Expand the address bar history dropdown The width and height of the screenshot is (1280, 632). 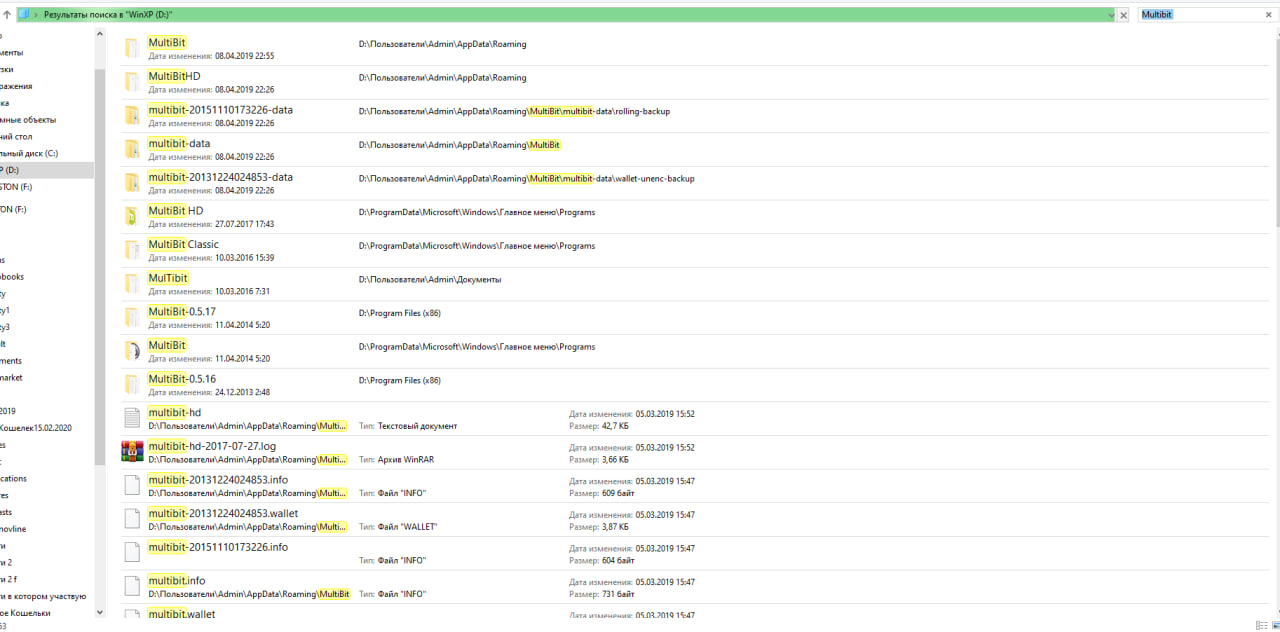1110,15
